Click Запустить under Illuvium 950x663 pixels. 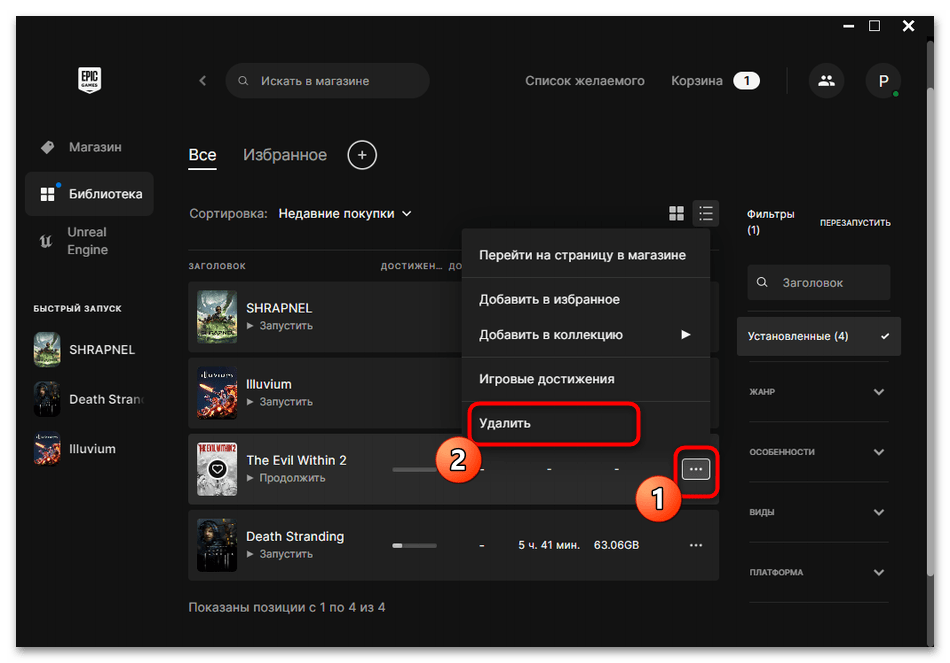[x=280, y=402]
